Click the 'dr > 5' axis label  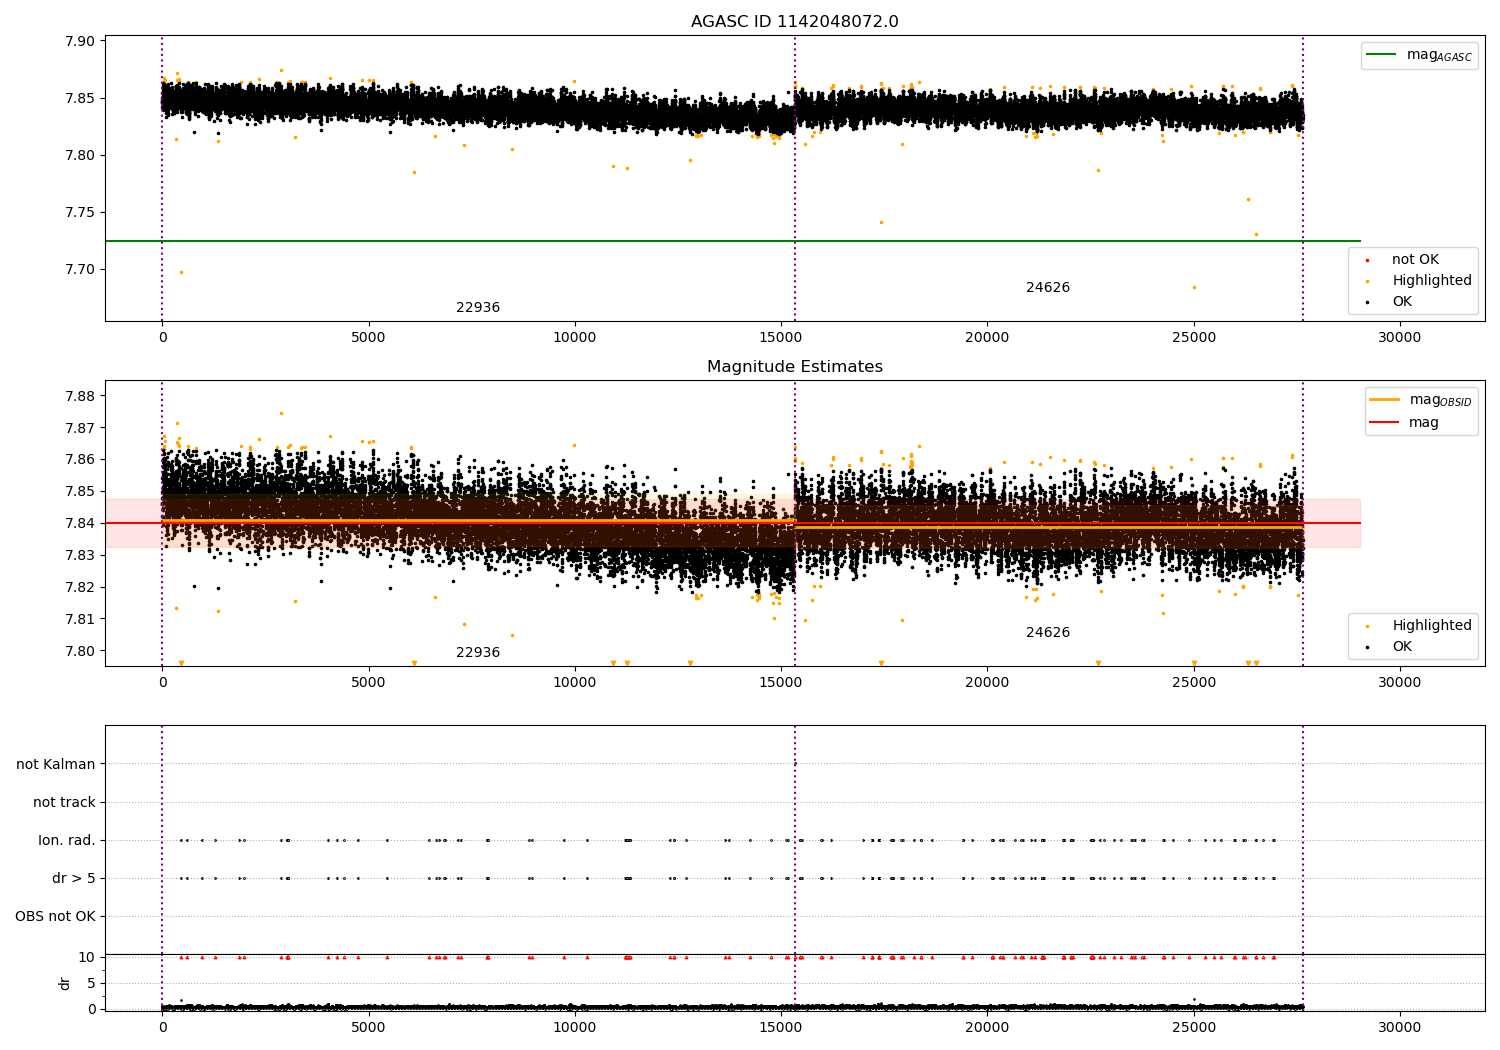(73, 878)
